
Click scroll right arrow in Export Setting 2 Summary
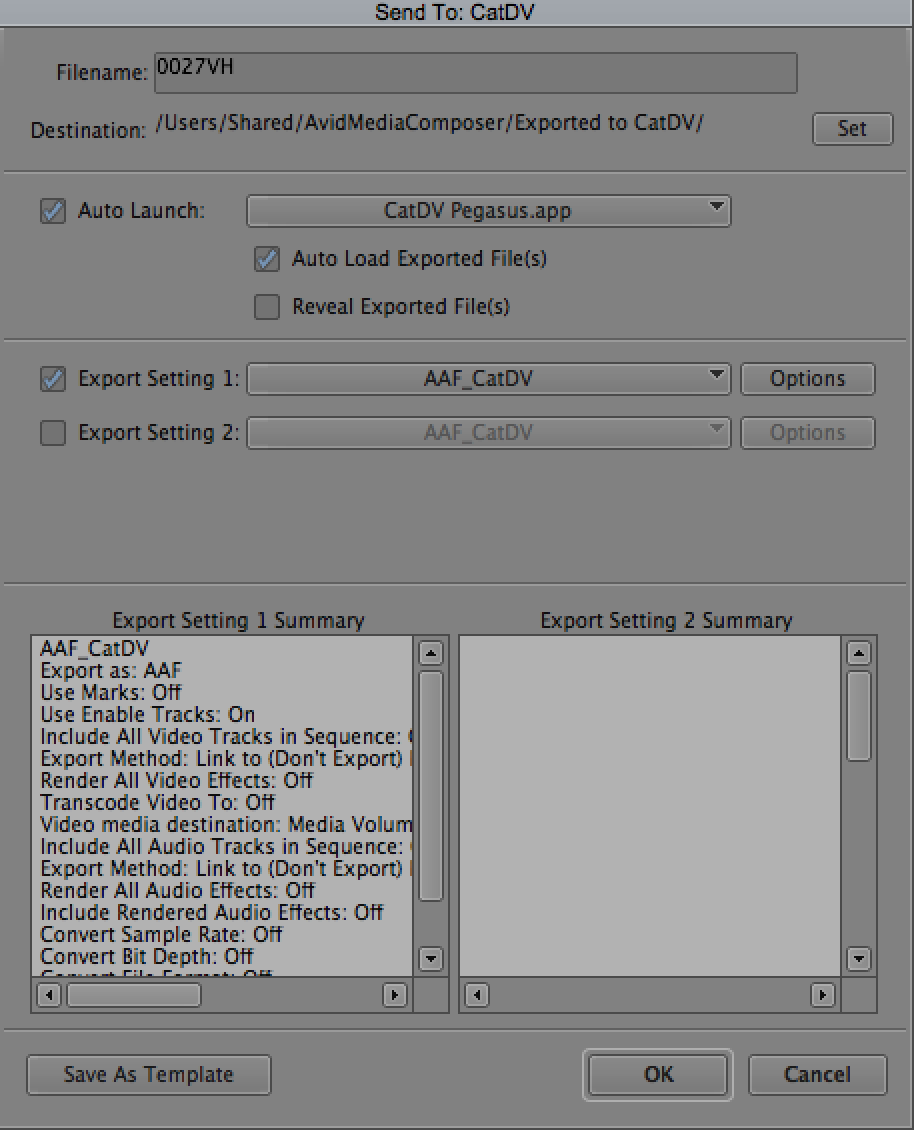pyautogui.click(x=822, y=995)
